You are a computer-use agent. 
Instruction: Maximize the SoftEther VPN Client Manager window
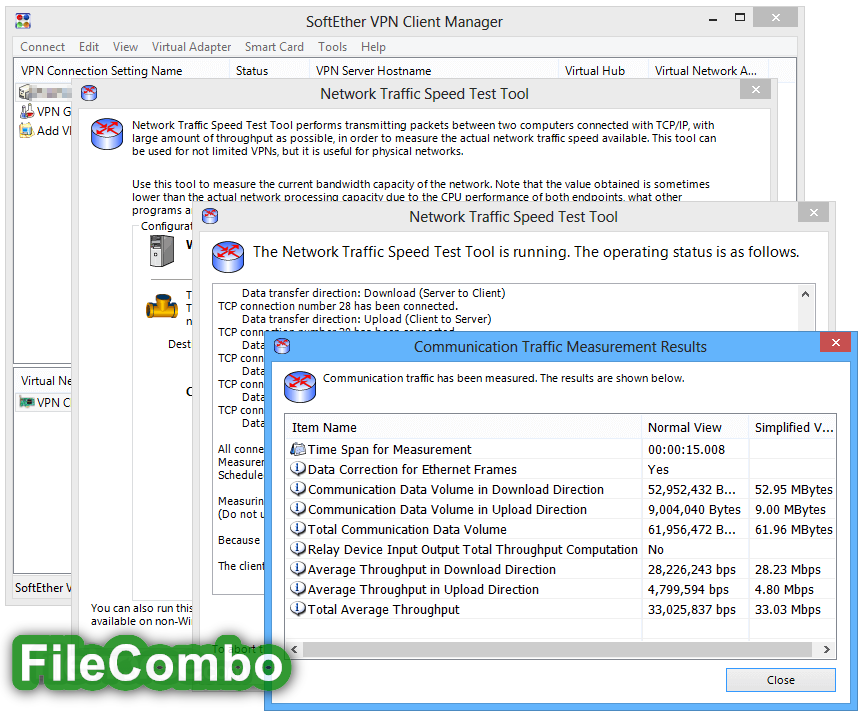pos(740,18)
